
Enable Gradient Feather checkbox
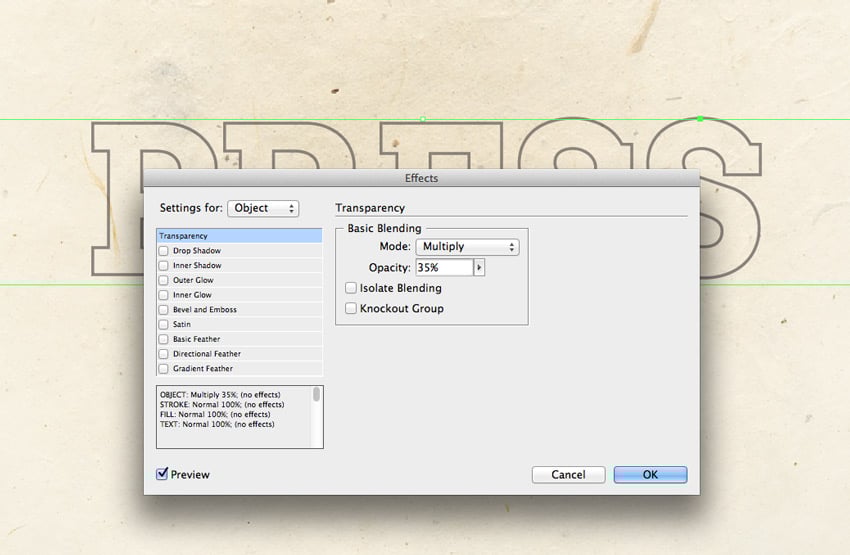164,369
